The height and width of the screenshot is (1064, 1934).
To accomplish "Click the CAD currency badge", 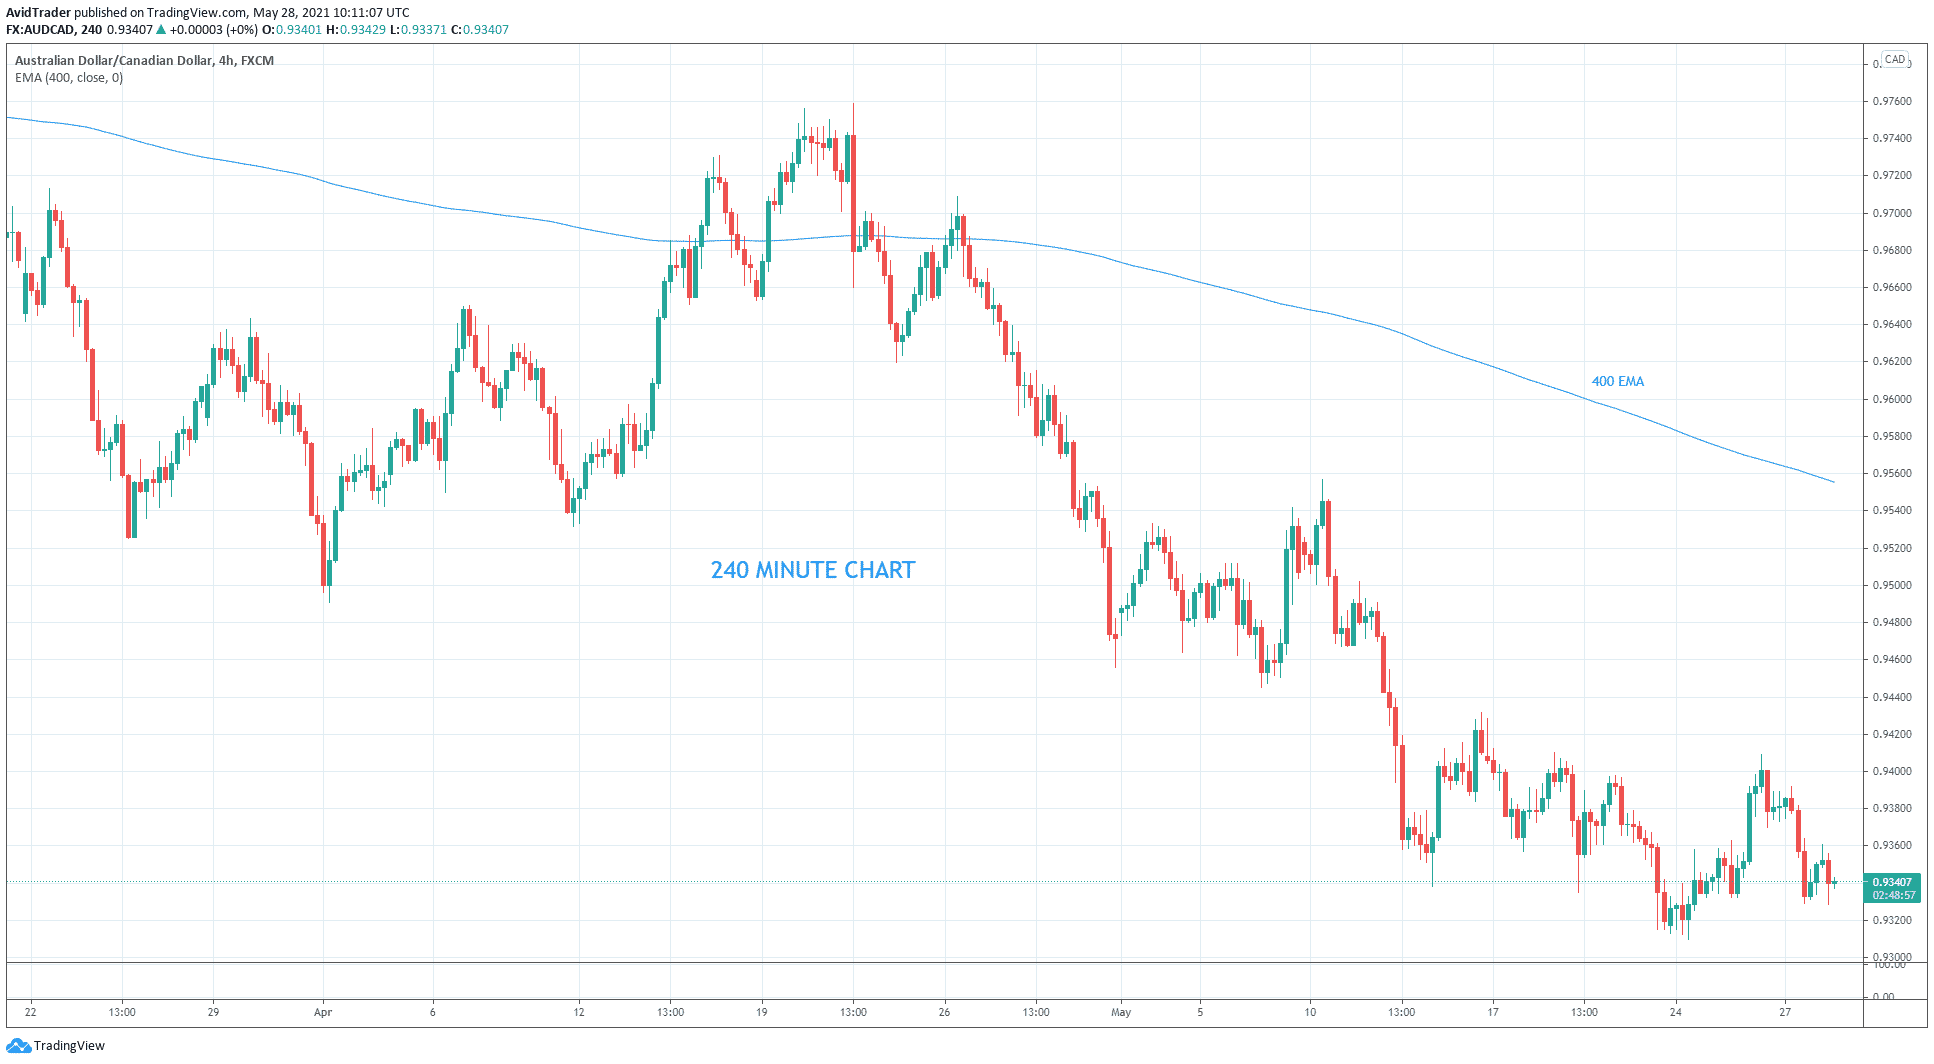I will click(1895, 59).
